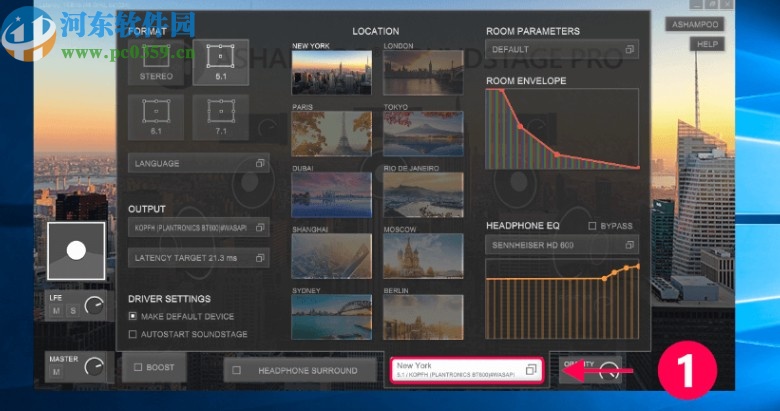Choose the 7.1 speaker format

[x=221, y=117]
